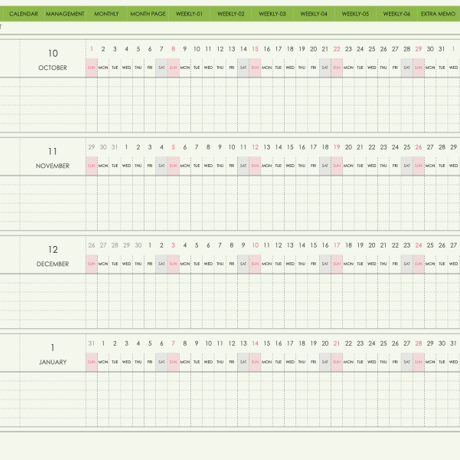This screenshot has width=460, height=460.
Task: Switch to the MONTHLY tab
Action: [106, 14]
